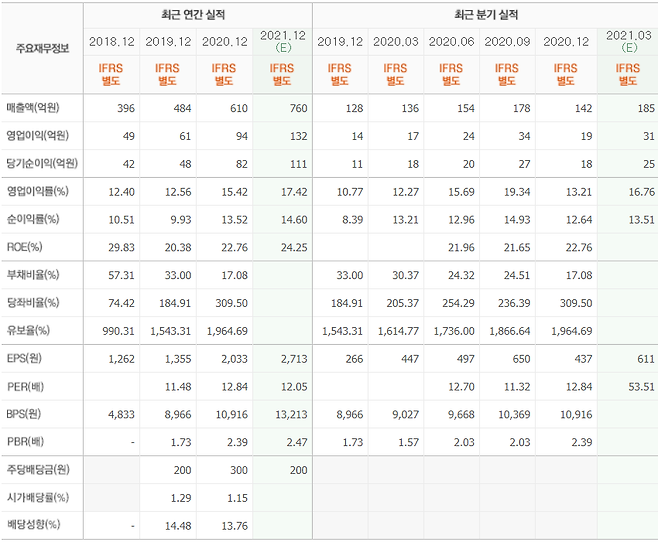Click the 2020.03 quarterly column header
658x542 pixels.
click(396, 41)
